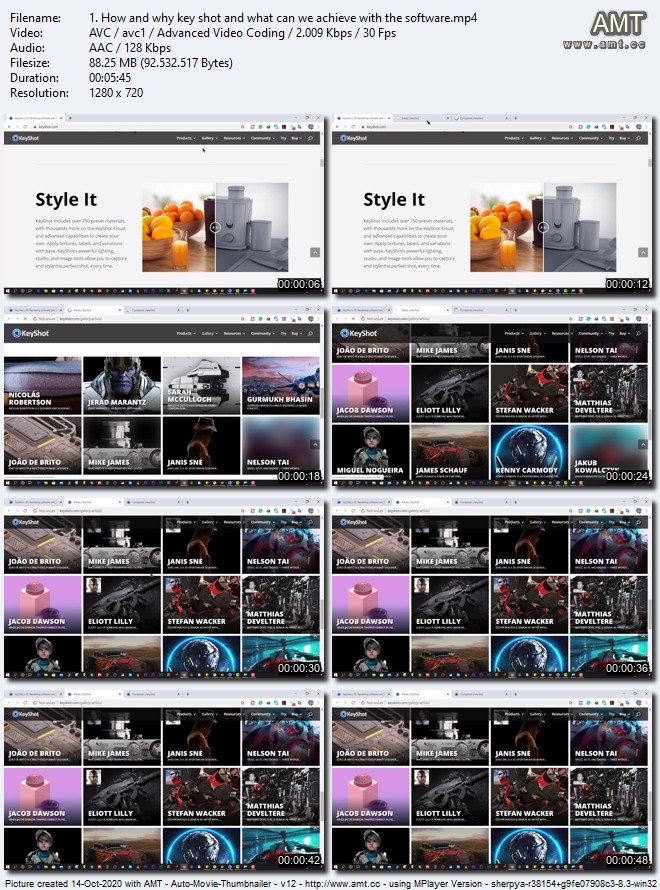
Task: Open Jerad Marantz tile in the 00:00:18 frame
Action: [122, 385]
